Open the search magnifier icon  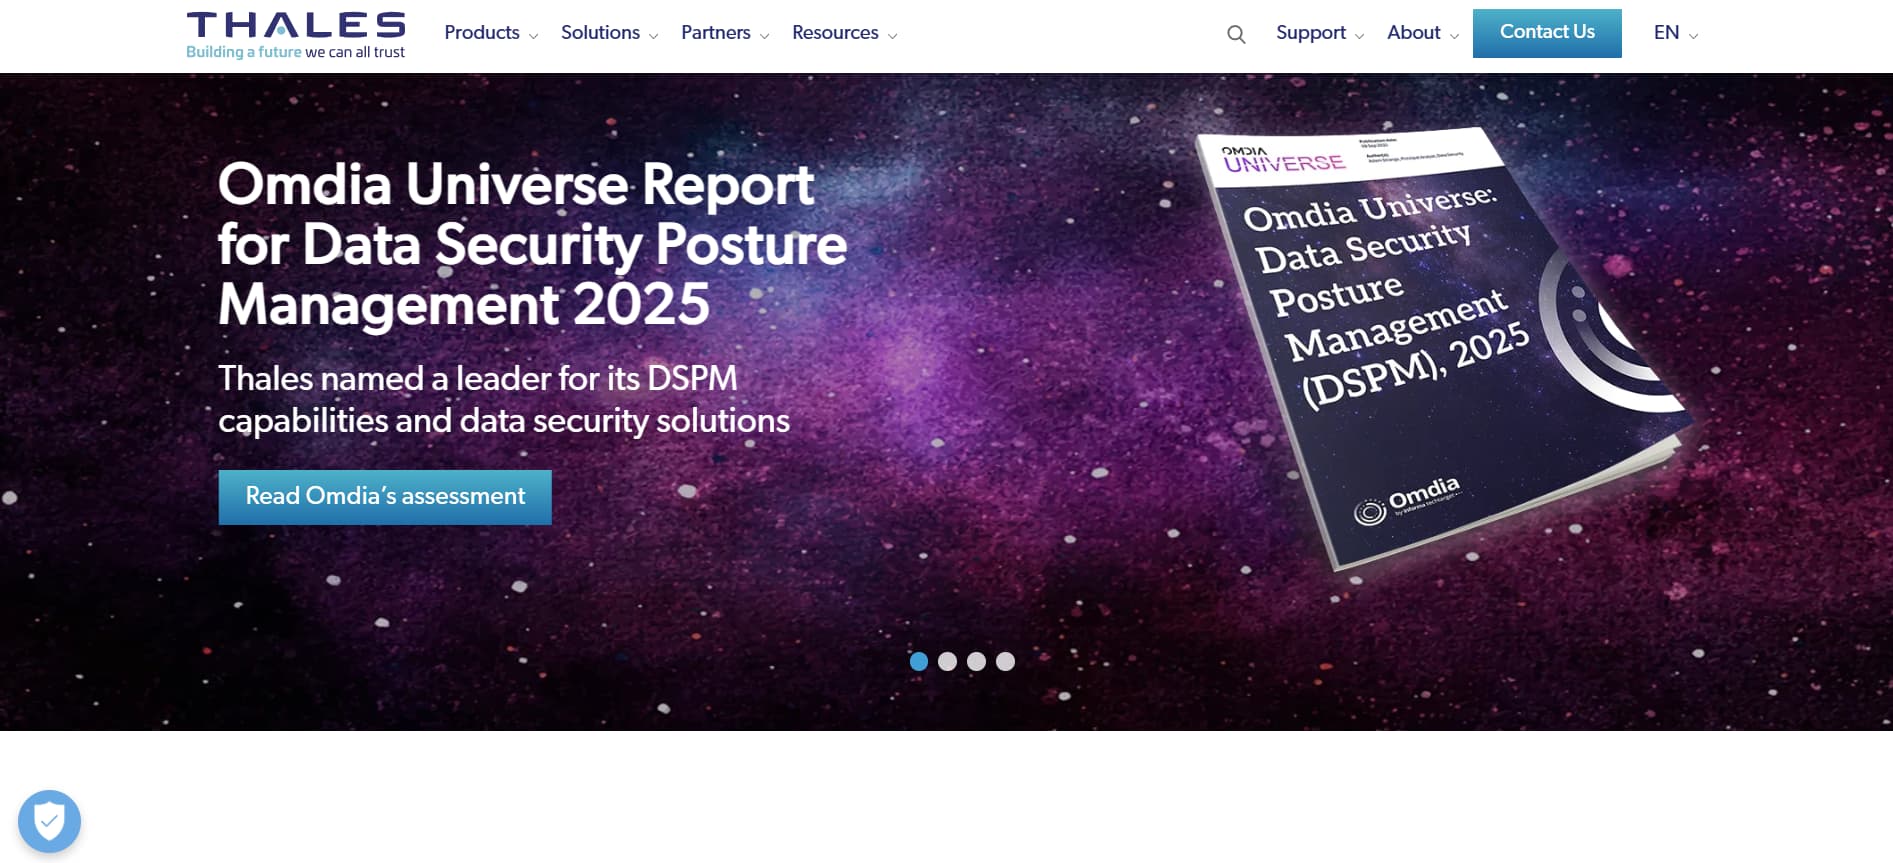[x=1236, y=34]
